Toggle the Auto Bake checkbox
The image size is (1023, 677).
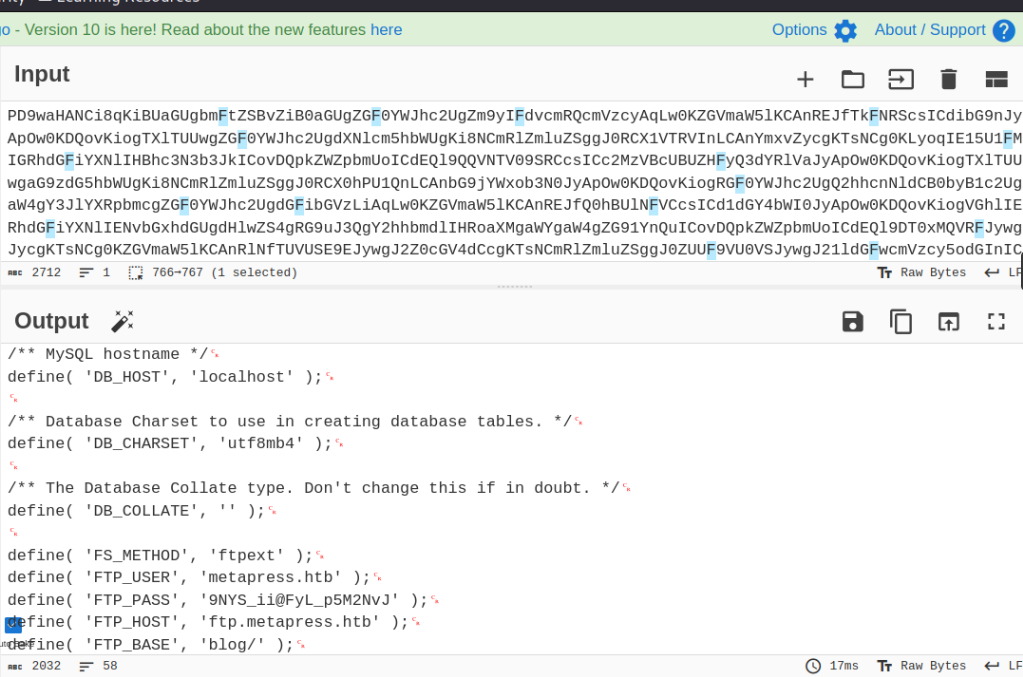click(13, 624)
